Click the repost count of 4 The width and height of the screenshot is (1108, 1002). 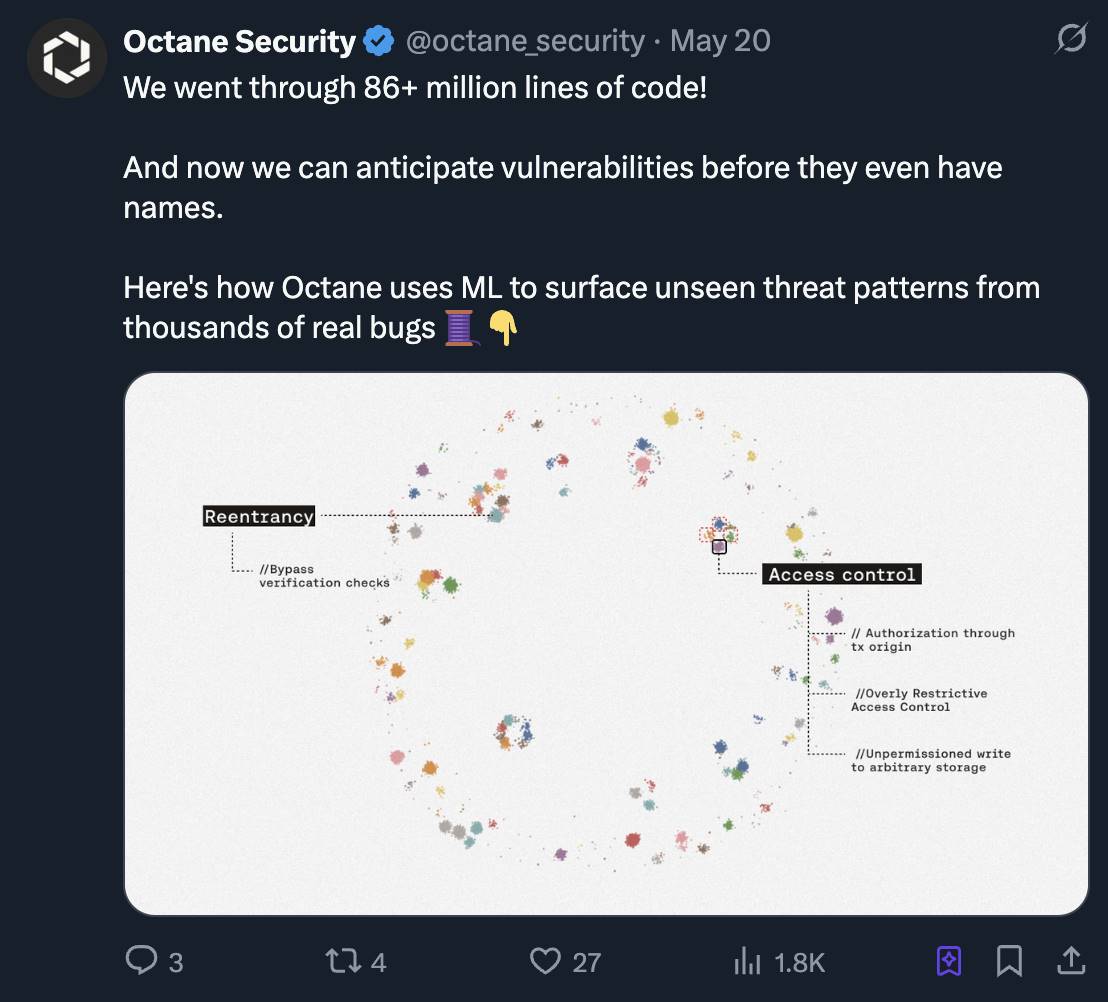[x=378, y=962]
